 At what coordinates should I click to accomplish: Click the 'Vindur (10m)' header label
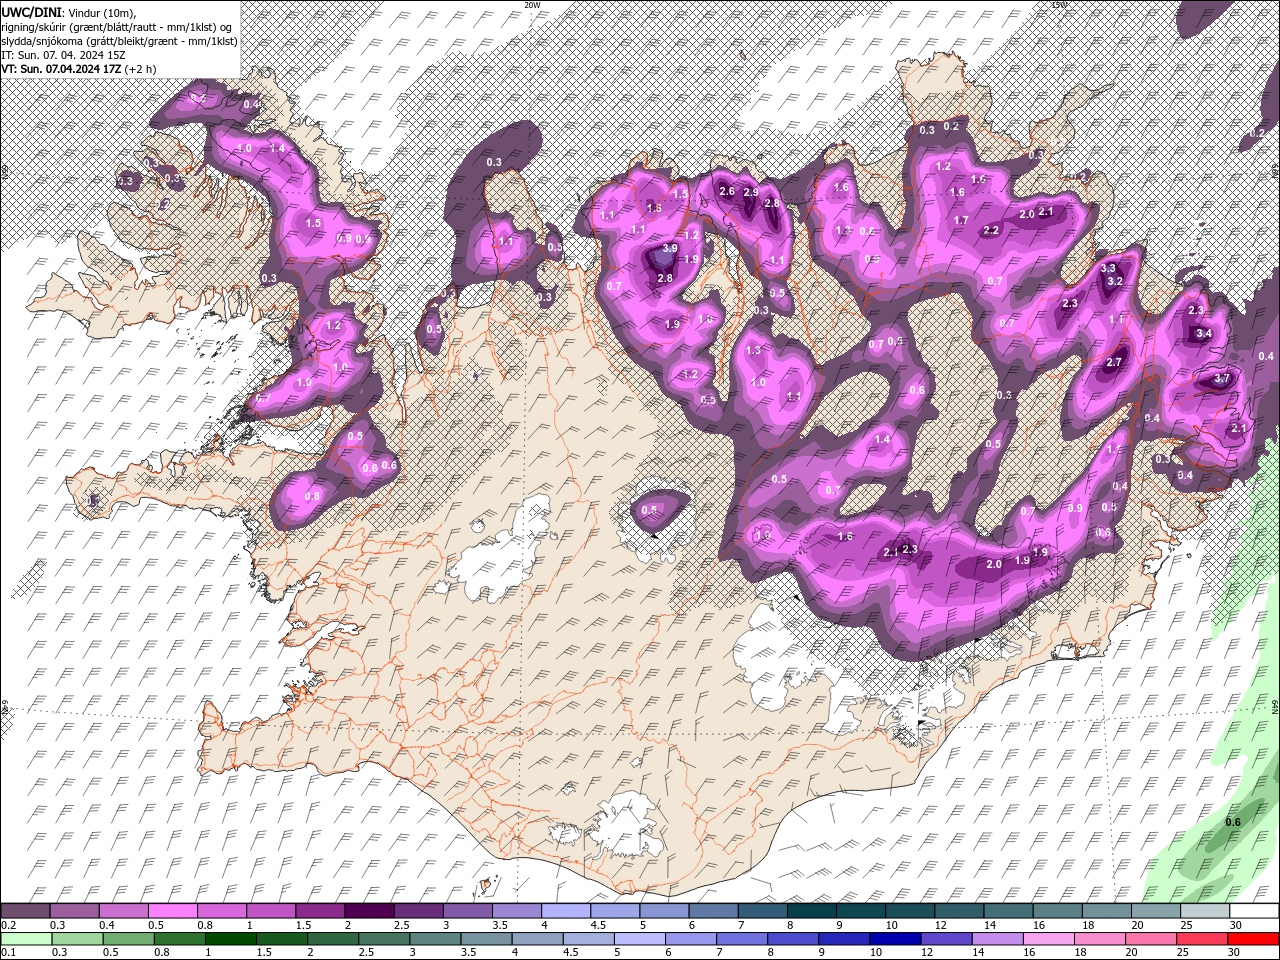pos(101,11)
